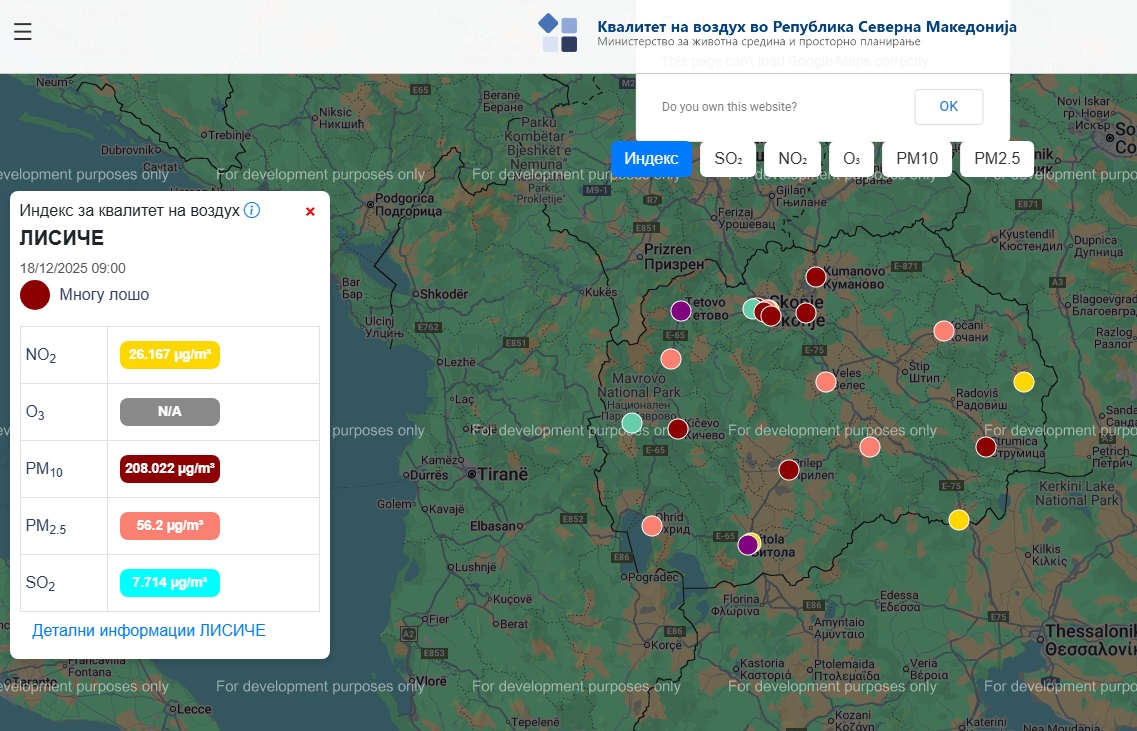Select the dark red marker near Prilep
1137x731 pixels.
click(789, 470)
